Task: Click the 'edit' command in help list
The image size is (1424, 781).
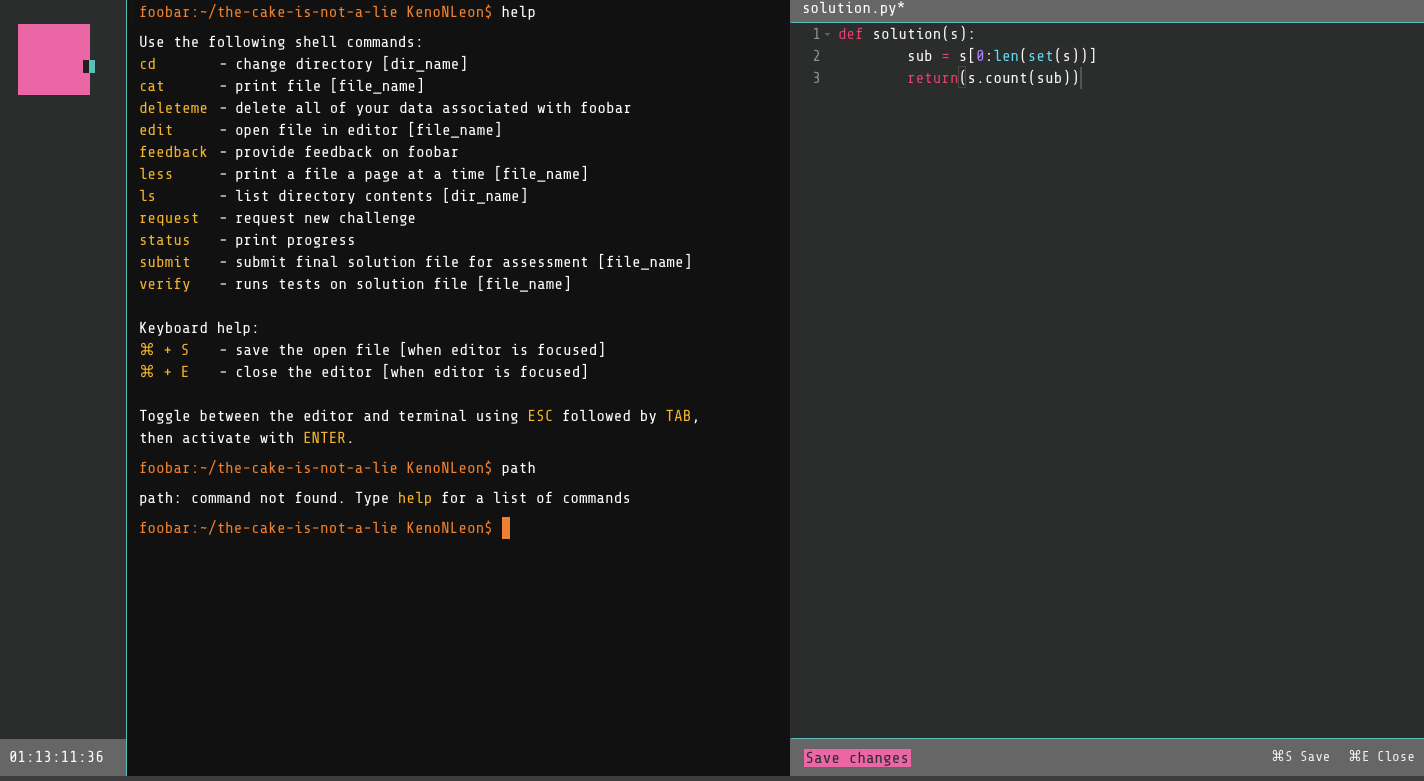Action: [156, 130]
